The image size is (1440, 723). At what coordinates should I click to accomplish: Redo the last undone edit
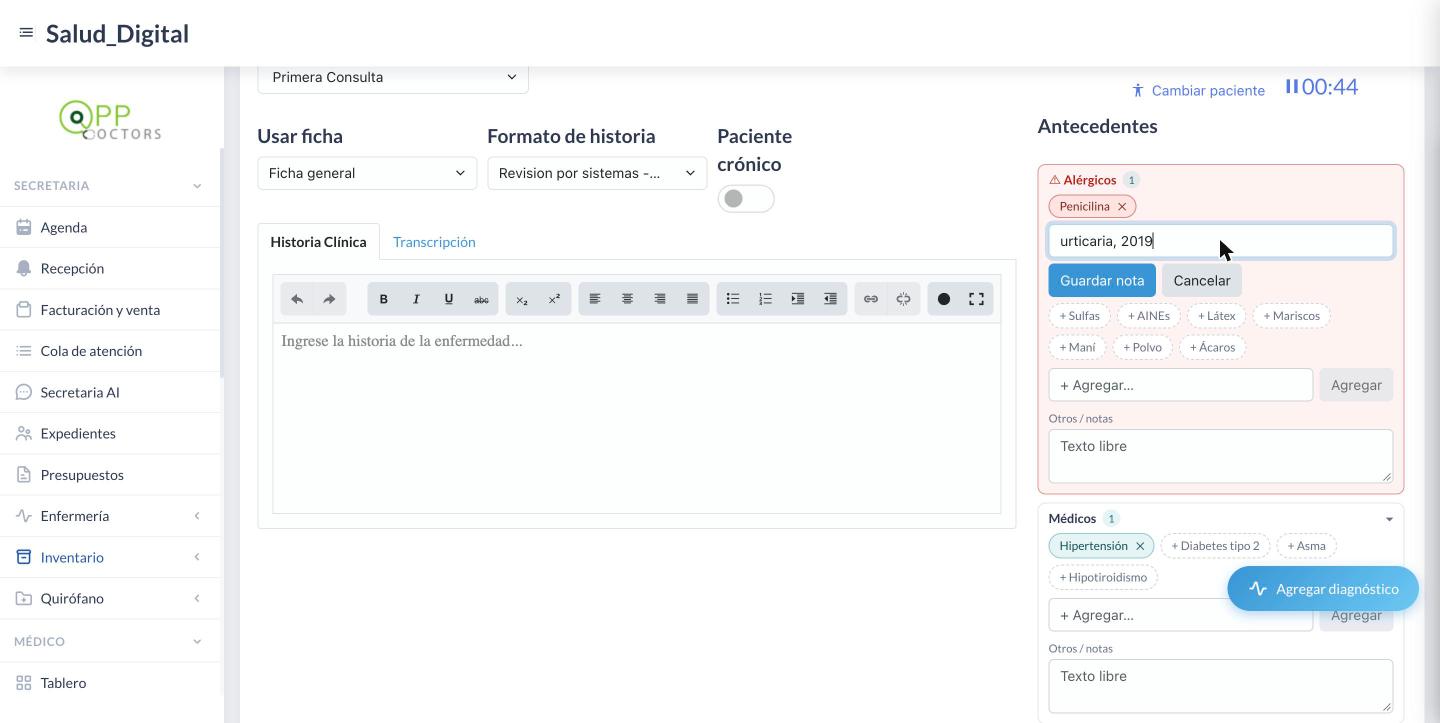[329, 299]
